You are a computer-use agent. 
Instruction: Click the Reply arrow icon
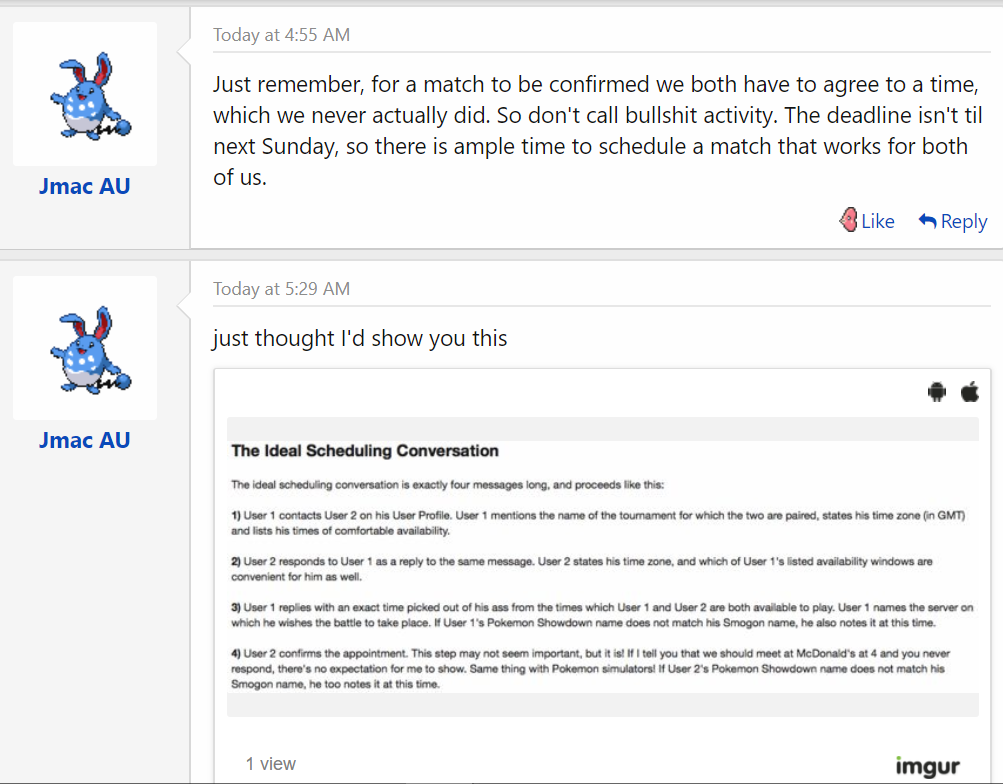point(927,221)
